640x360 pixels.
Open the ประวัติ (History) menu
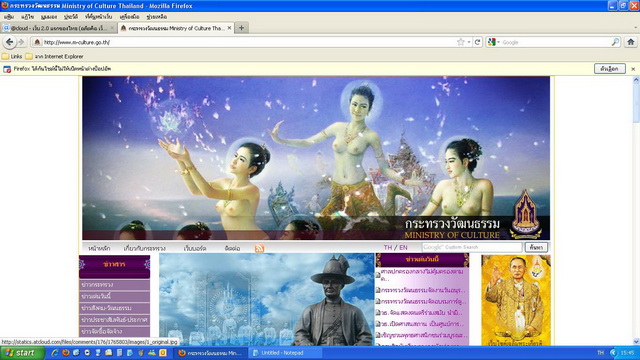point(71,17)
